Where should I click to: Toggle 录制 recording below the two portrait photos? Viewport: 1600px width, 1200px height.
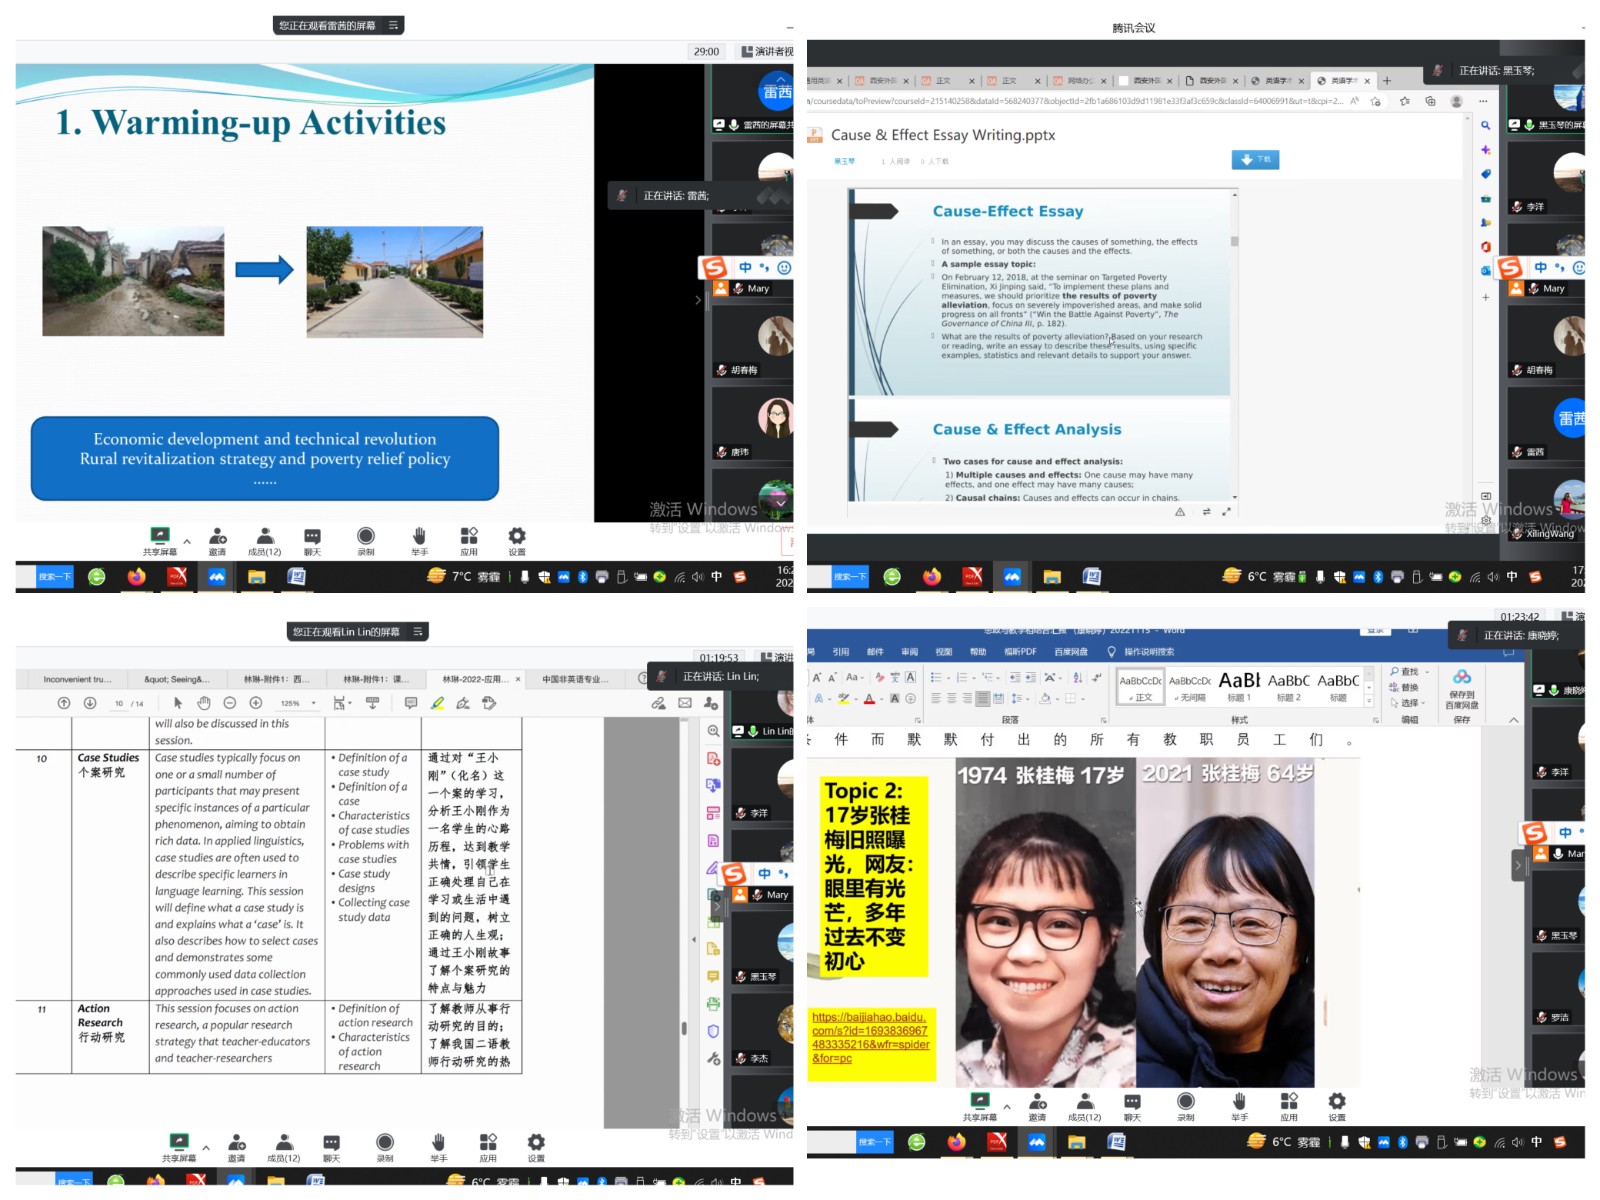[1186, 1102]
